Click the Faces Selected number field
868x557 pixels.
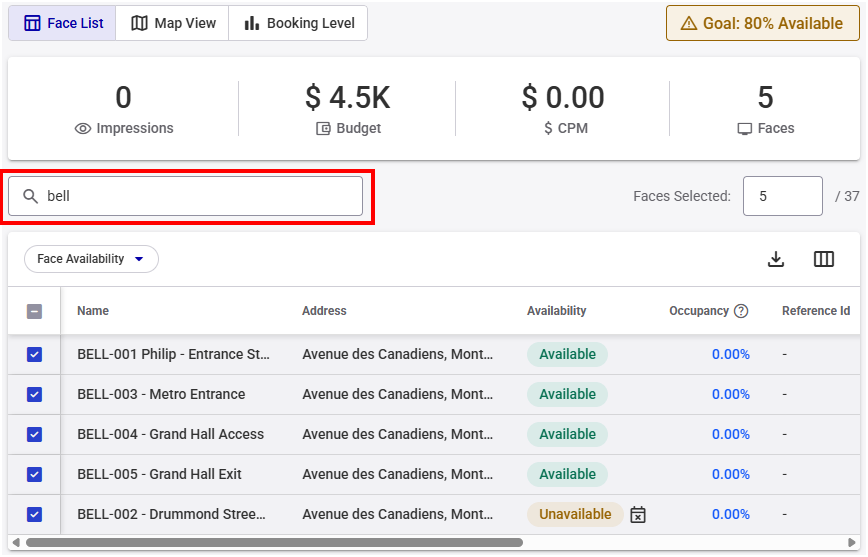(x=782, y=196)
